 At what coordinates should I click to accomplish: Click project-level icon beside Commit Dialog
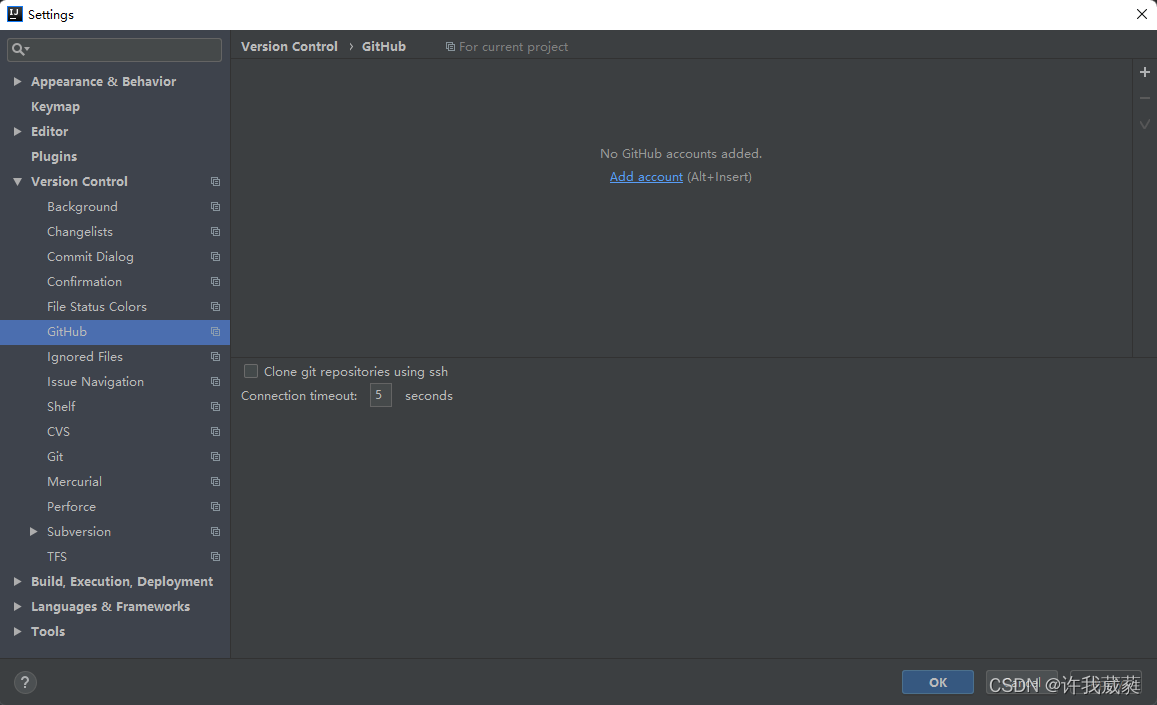point(215,257)
